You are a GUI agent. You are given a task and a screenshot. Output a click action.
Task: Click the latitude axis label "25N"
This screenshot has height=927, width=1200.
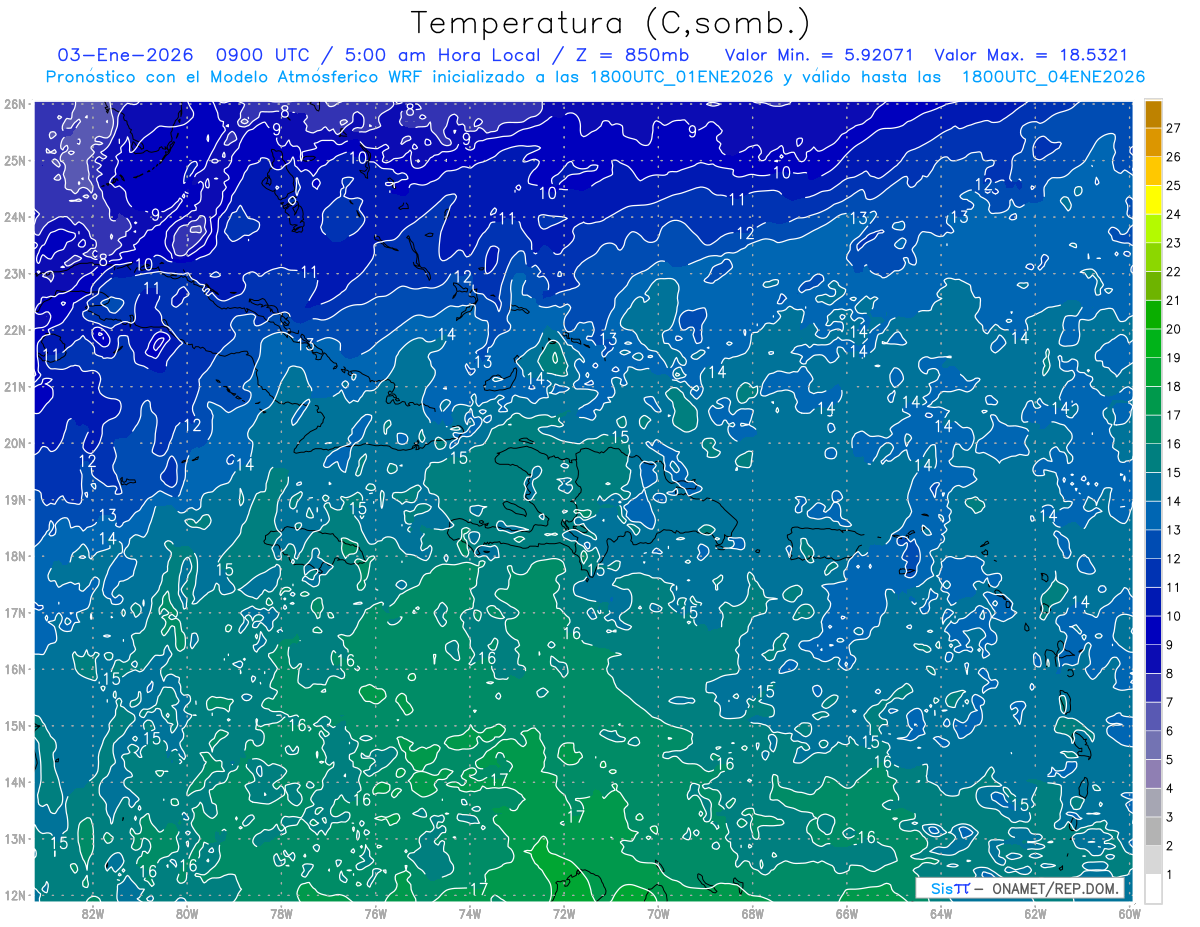[15, 161]
